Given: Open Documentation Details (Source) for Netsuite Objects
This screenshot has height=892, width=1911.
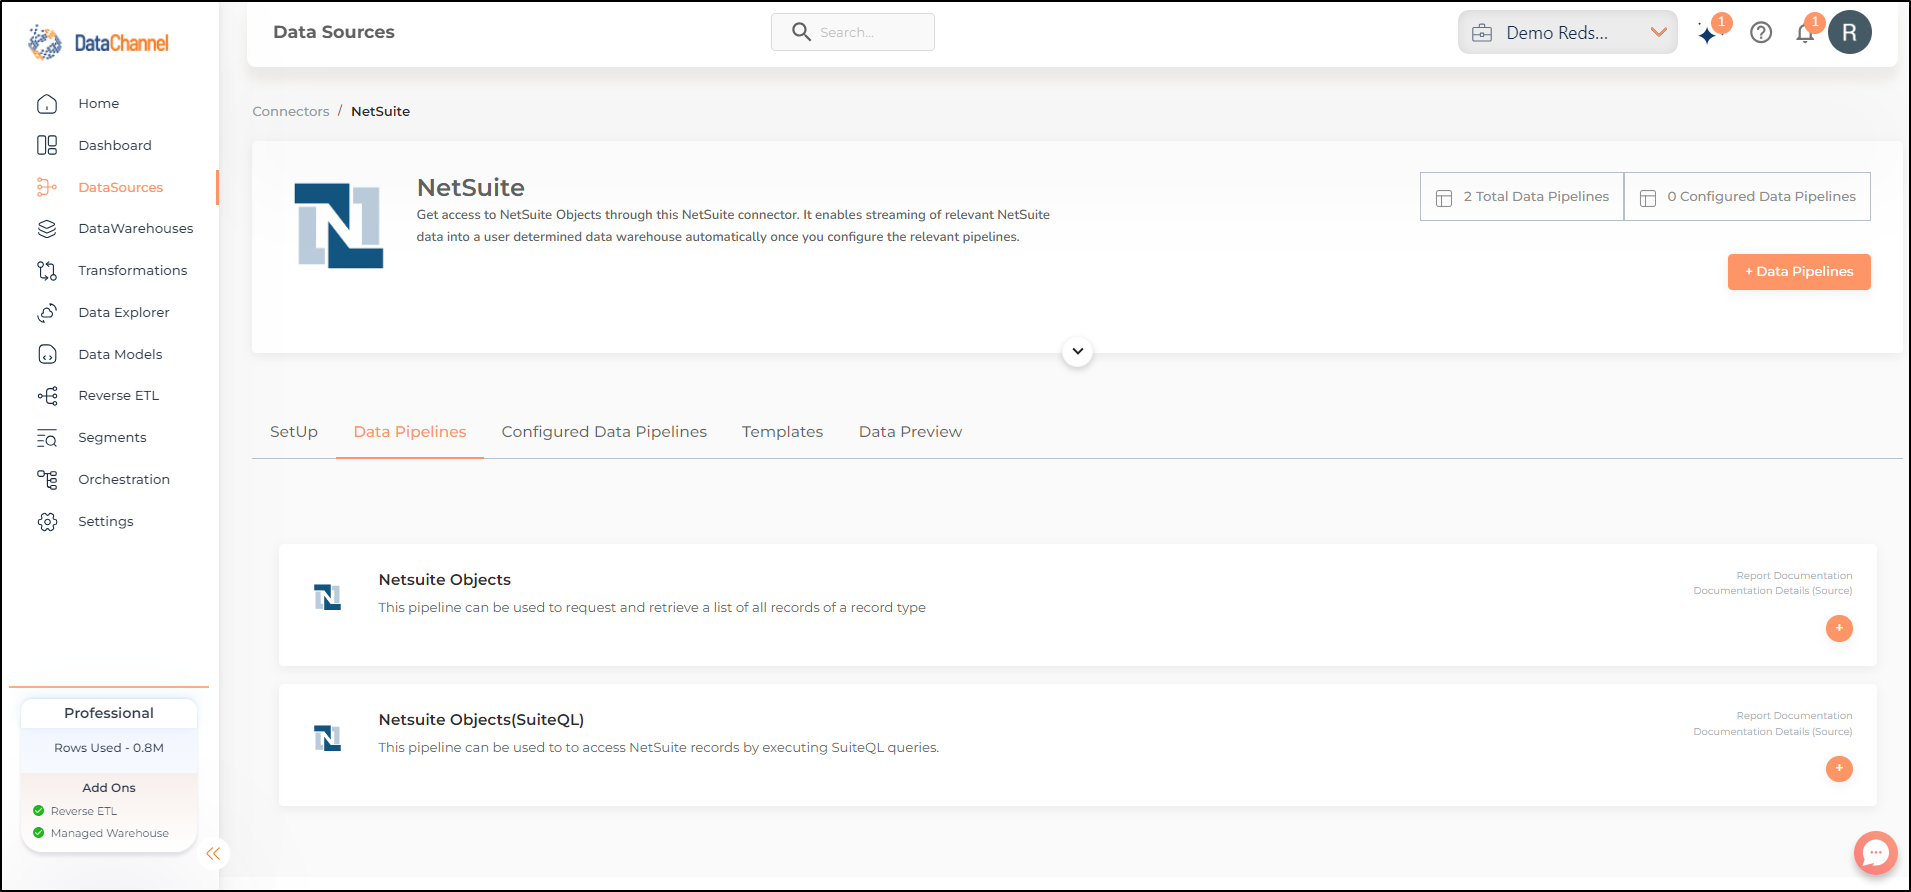Looking at the screenshot, I should pos(1772,591).
